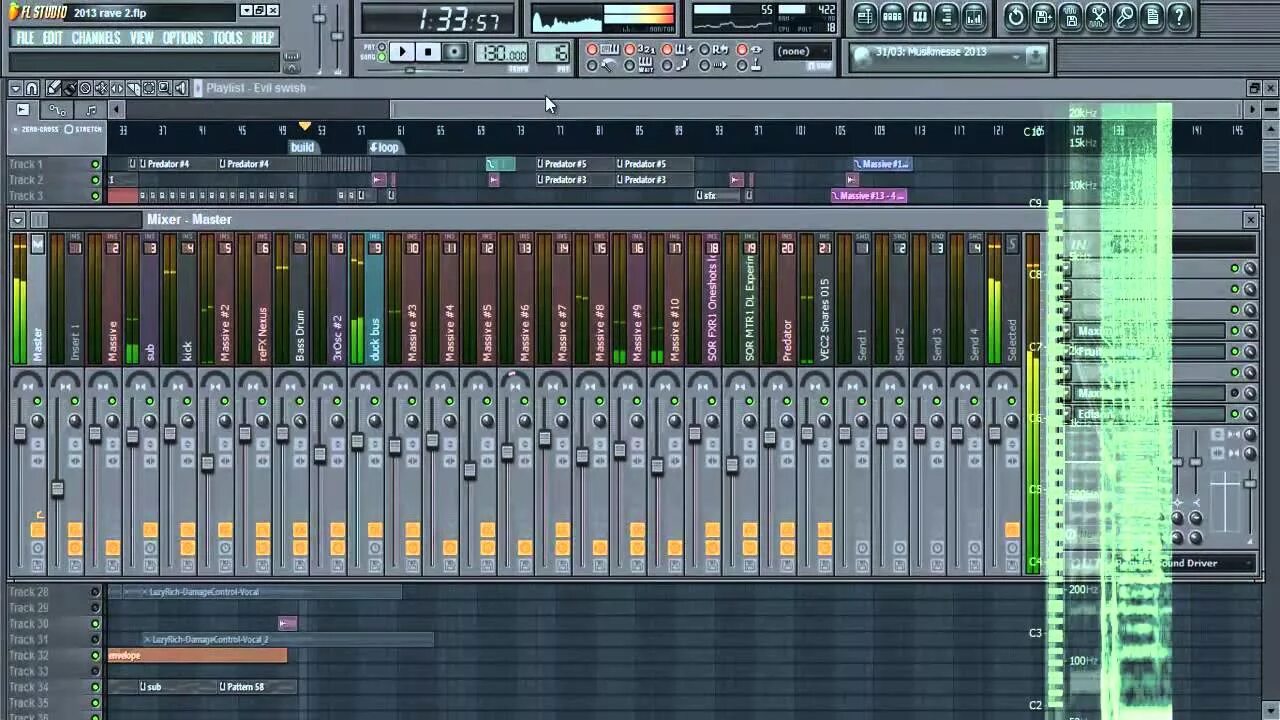Open the Mixer options dropdown arrow

[18, 220]
